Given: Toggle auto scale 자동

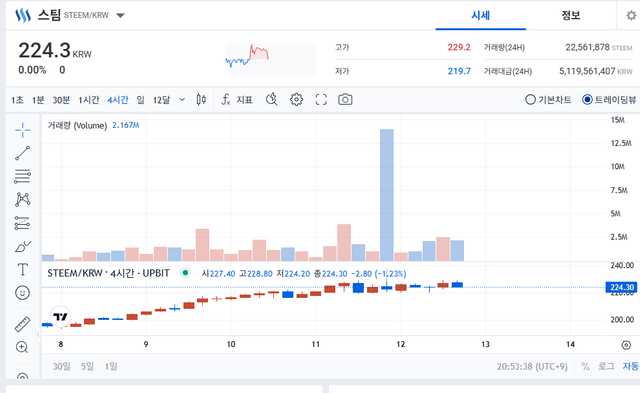Looking at the screenshot, I should 631,366.
